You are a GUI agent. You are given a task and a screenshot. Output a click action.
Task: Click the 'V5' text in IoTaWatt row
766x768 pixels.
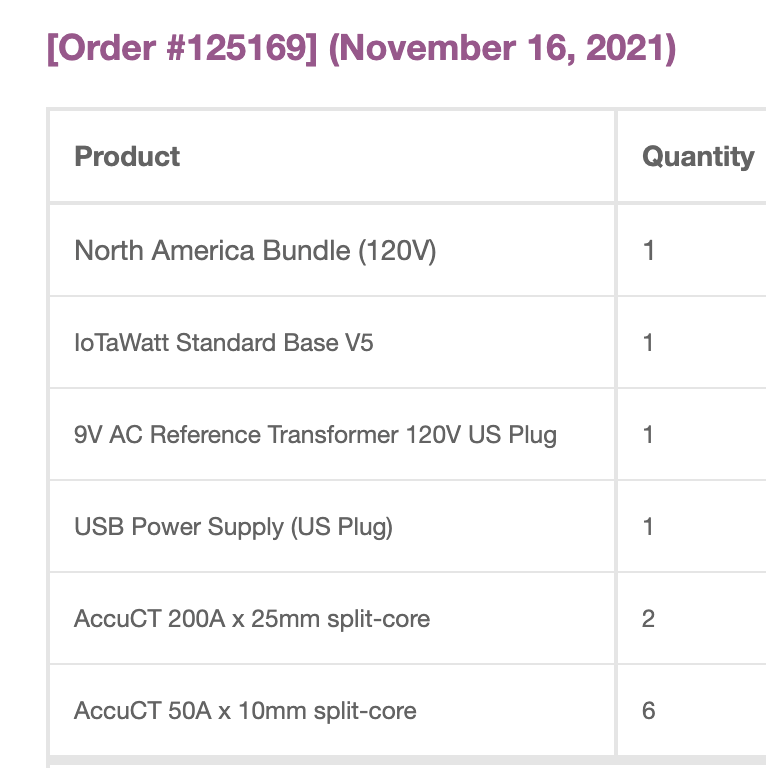359,343
